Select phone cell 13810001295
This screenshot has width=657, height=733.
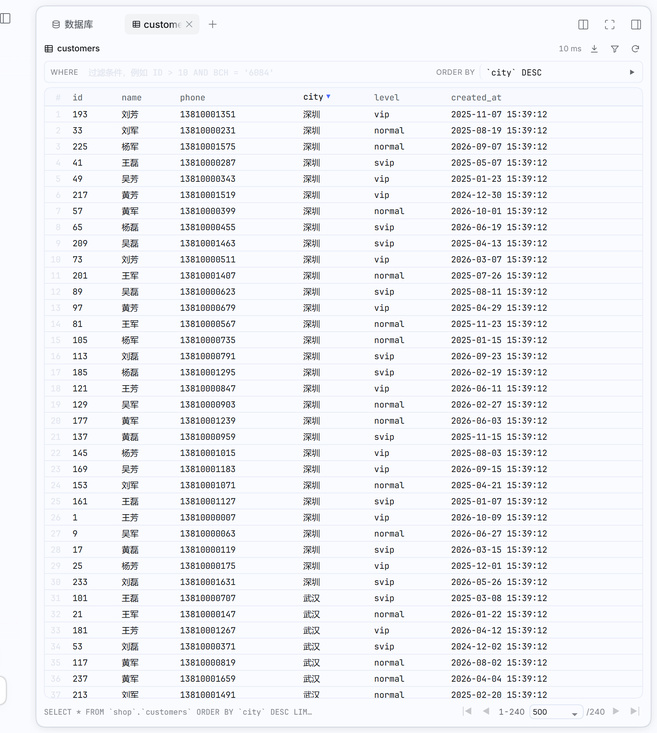pyautogui.click(x=208, y=373)
